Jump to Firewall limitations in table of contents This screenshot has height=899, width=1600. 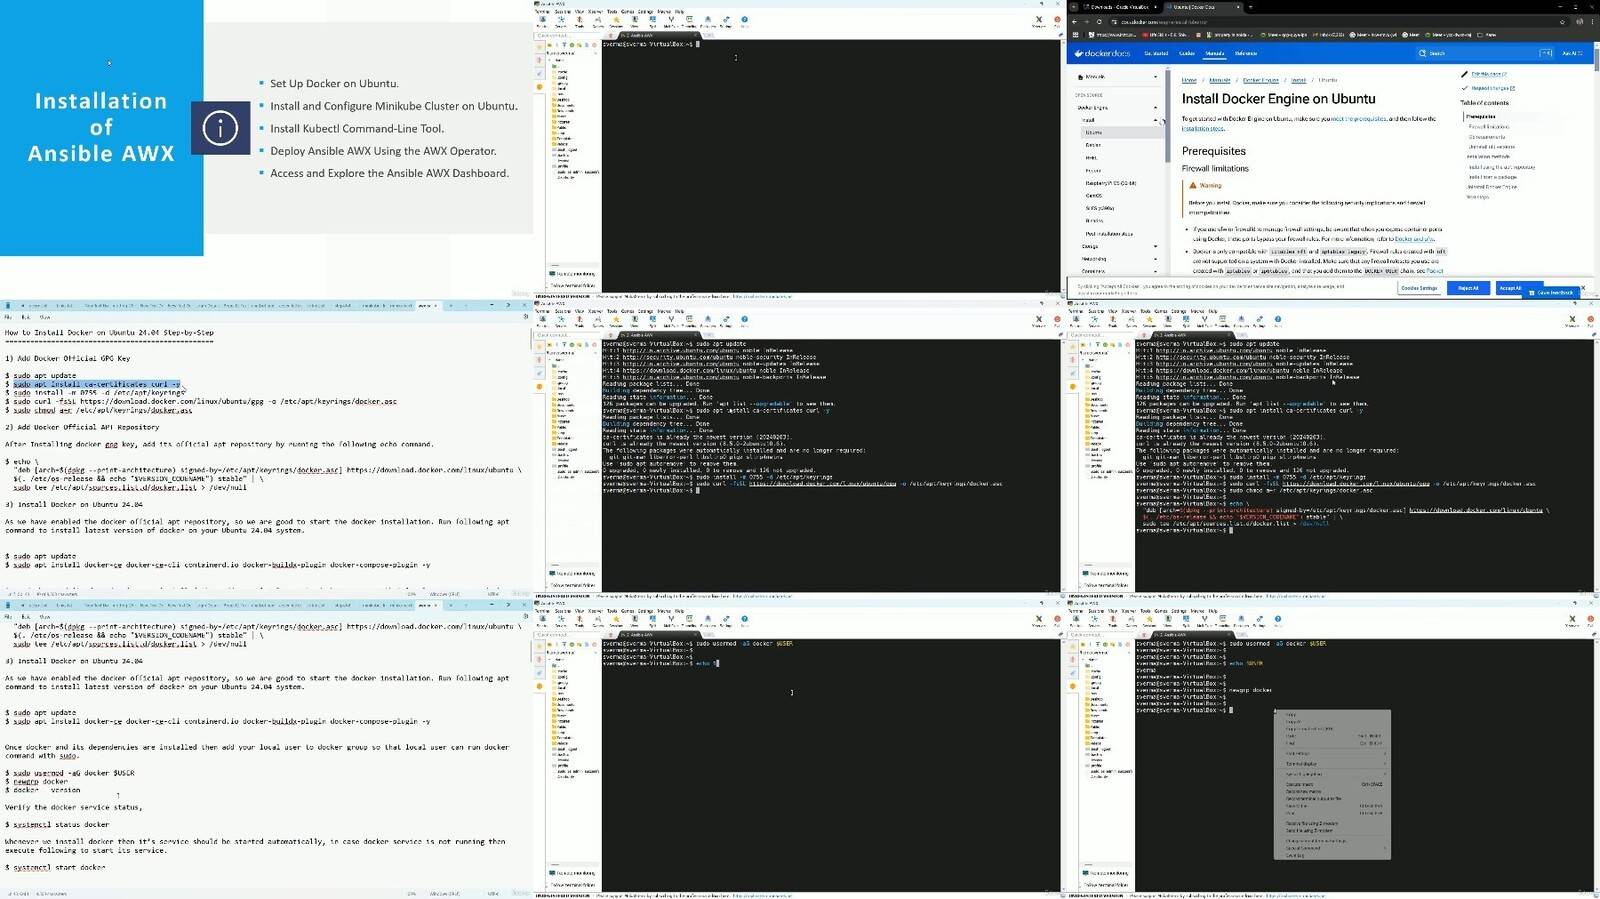tap(1489, 127)
